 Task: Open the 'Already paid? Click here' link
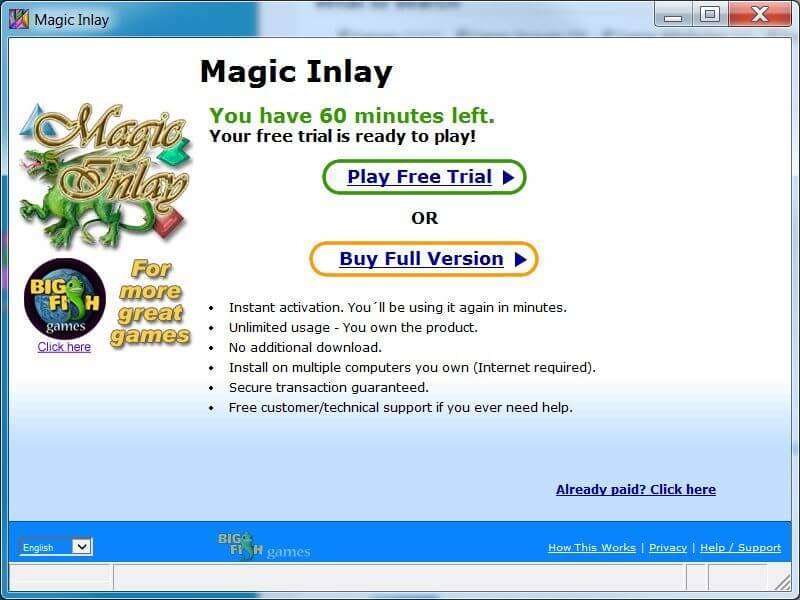[x=636, y=489]
